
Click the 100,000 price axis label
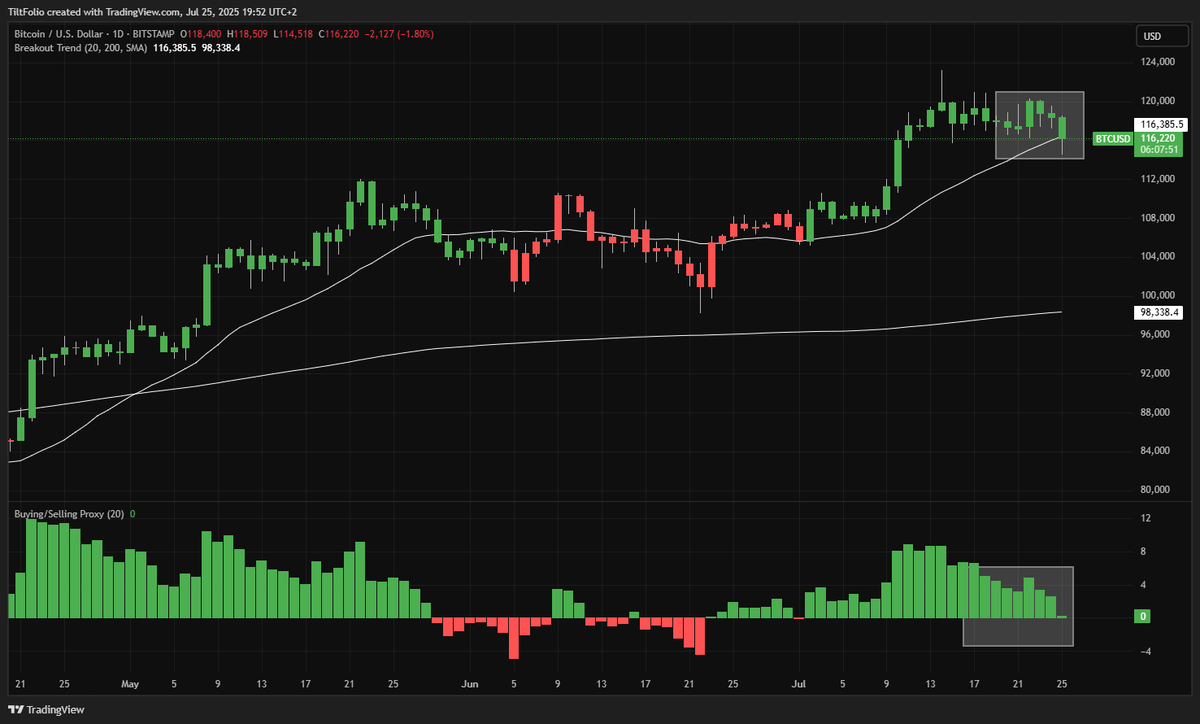point(1157,296)
